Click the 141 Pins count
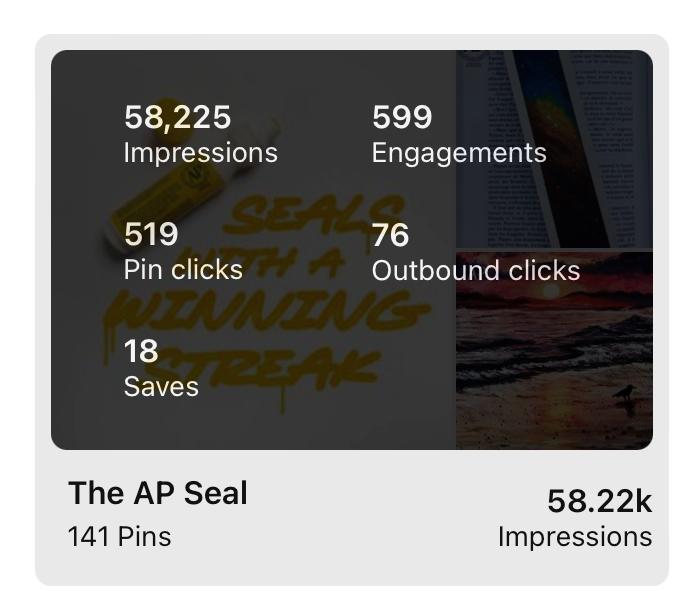The image size is (694, 616). coord(119,537)
